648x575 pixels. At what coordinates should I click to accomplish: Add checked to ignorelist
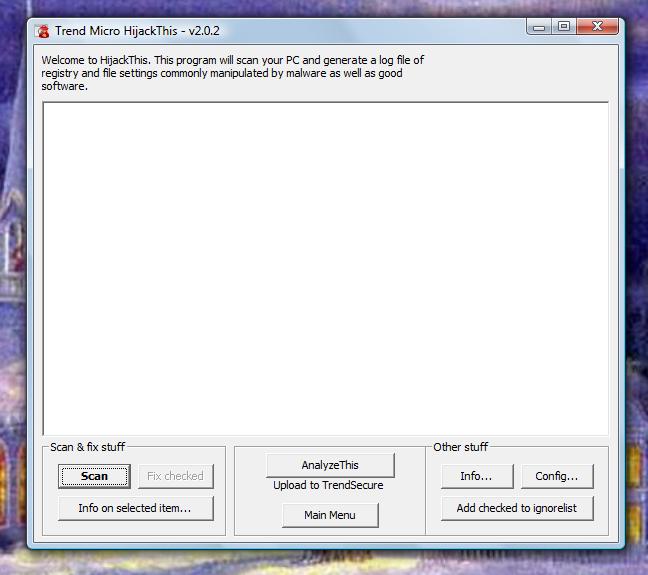[x=517, y=508]
